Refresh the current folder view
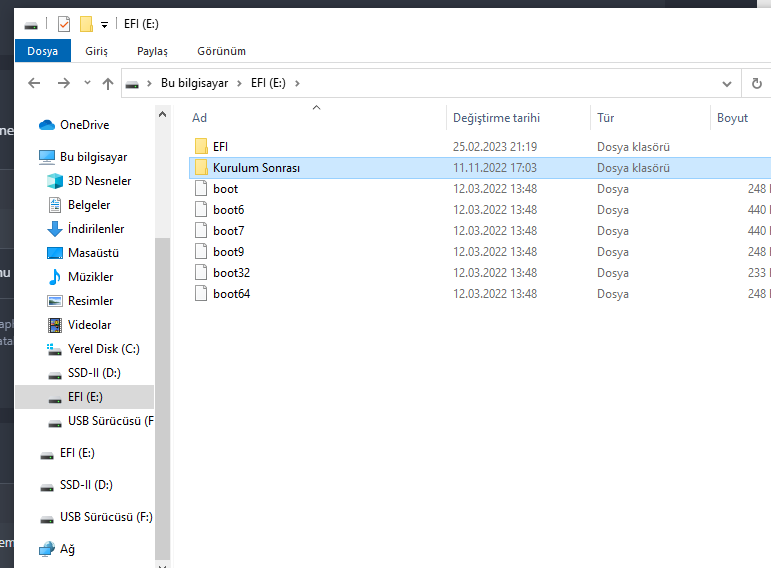The width and height of the screenshot is (771, 568). click(757, 83)
